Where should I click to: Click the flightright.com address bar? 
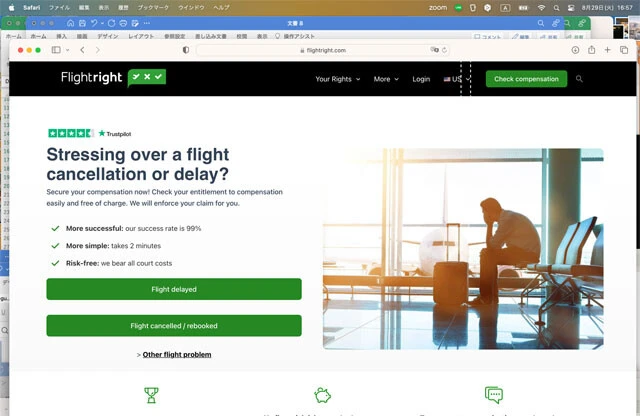322,50
